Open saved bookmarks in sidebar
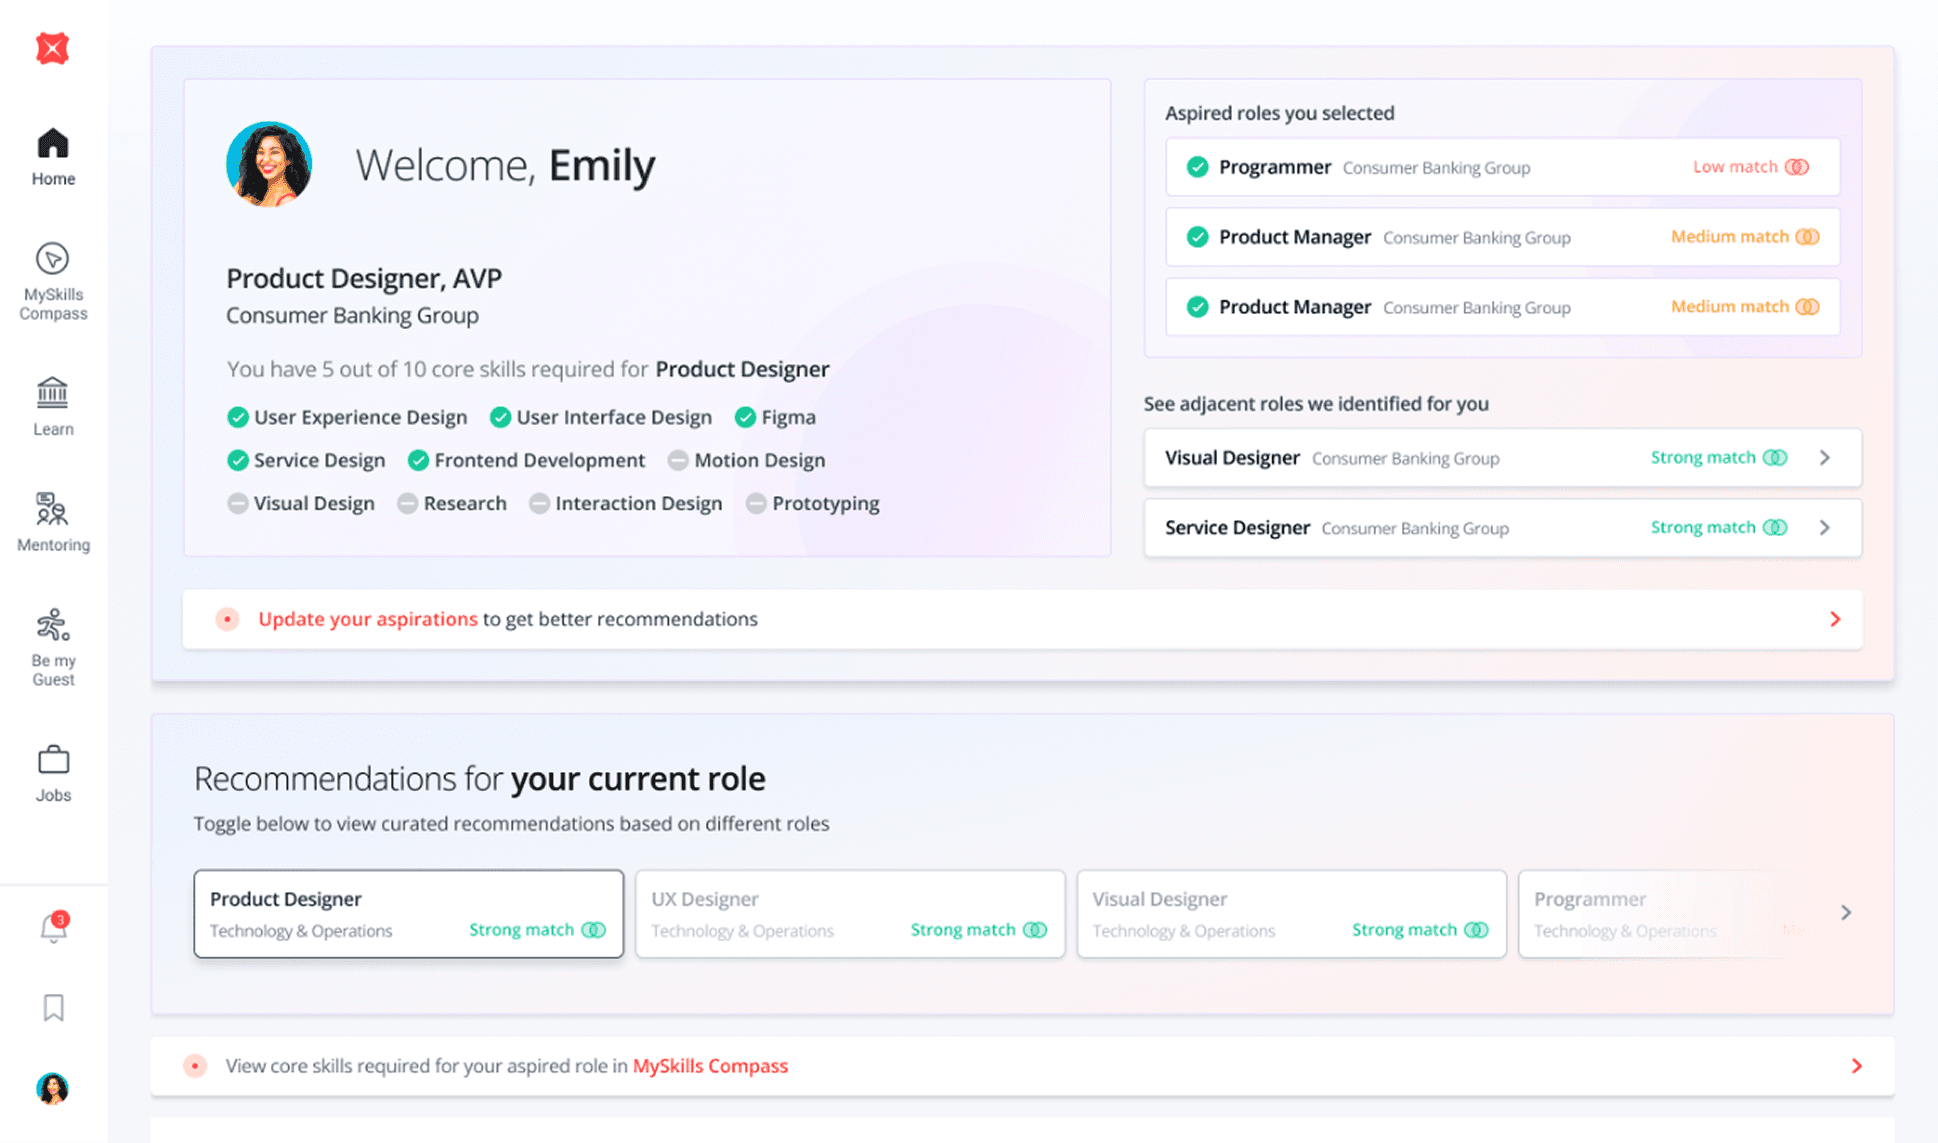The image size is (1938, 1143). click(53, 1007)
